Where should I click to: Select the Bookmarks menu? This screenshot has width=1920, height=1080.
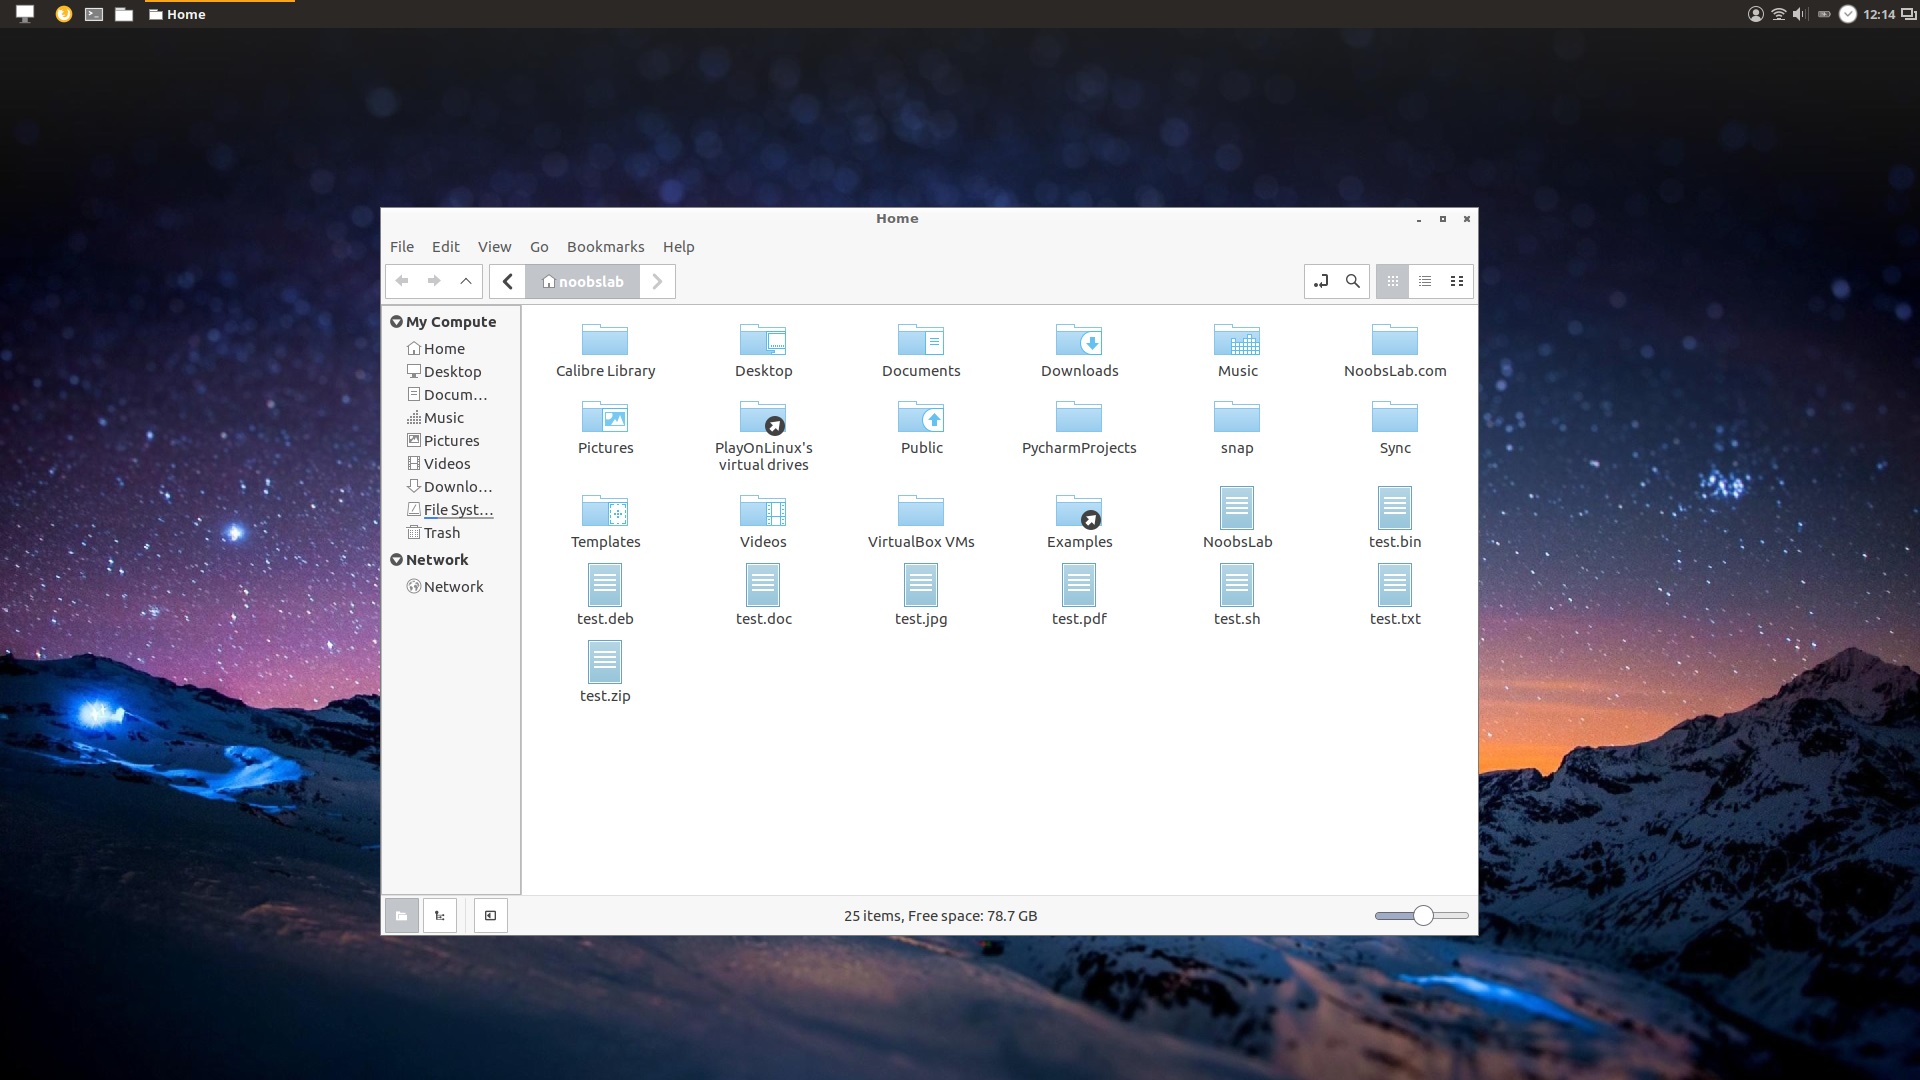(605, 247)
